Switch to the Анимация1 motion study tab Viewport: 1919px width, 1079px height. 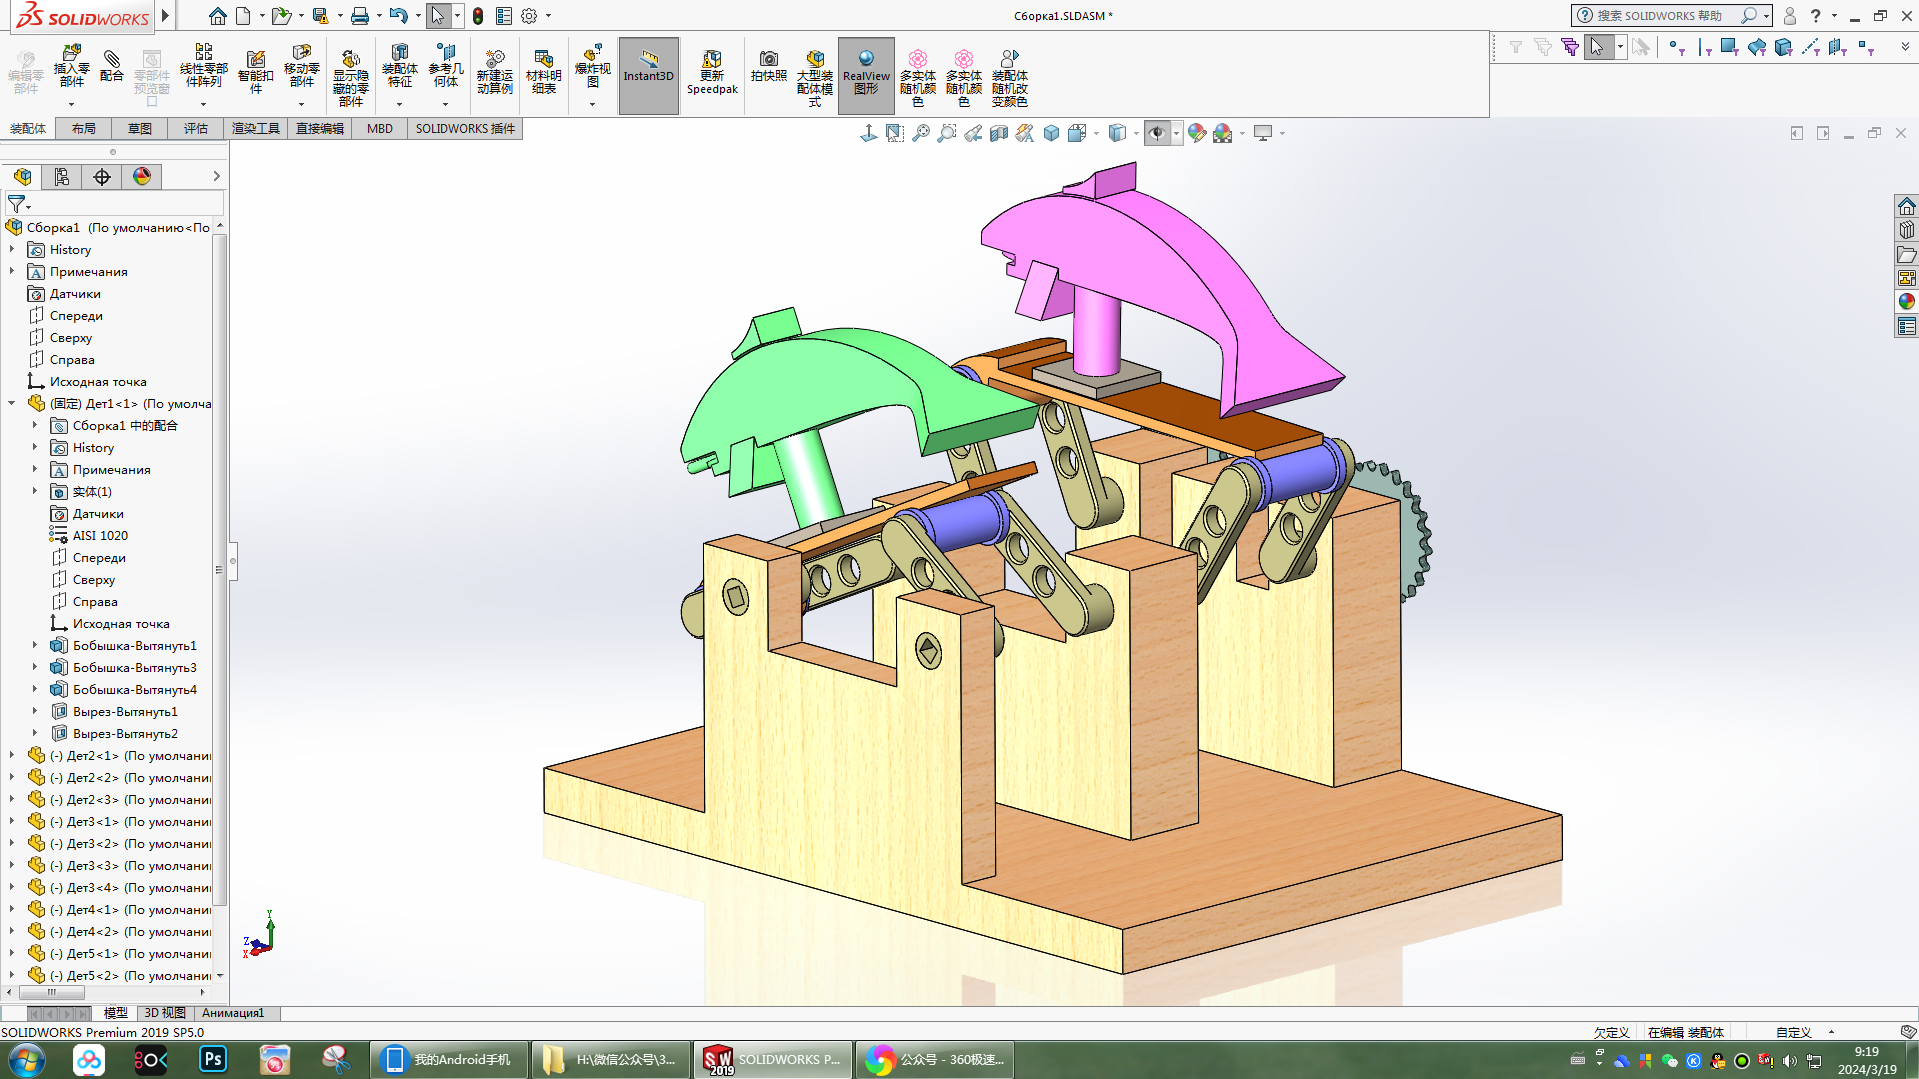coord(233,1013)
